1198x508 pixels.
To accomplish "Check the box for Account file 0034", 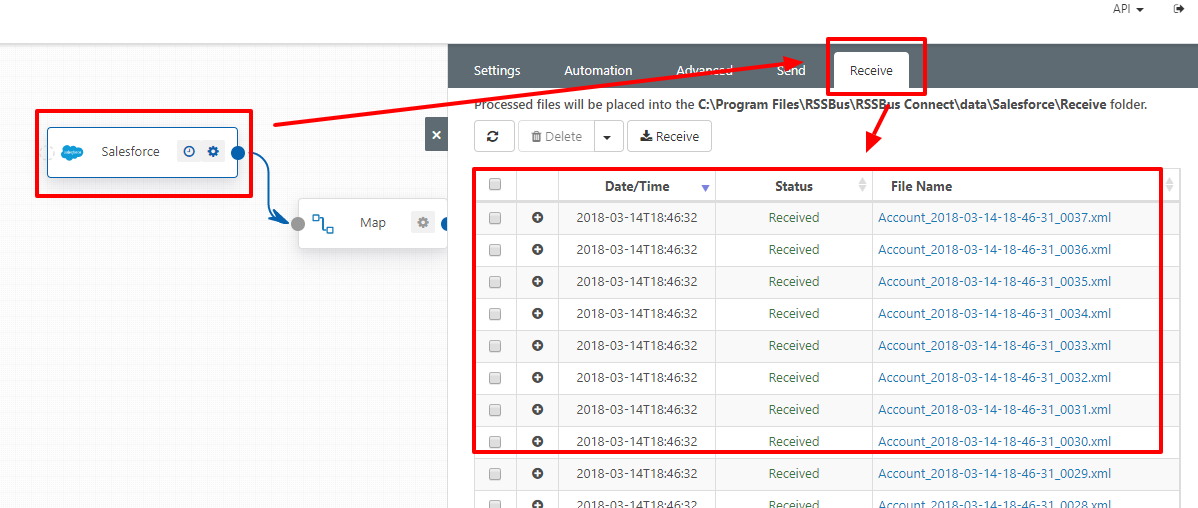I will (x=494, y=314).
